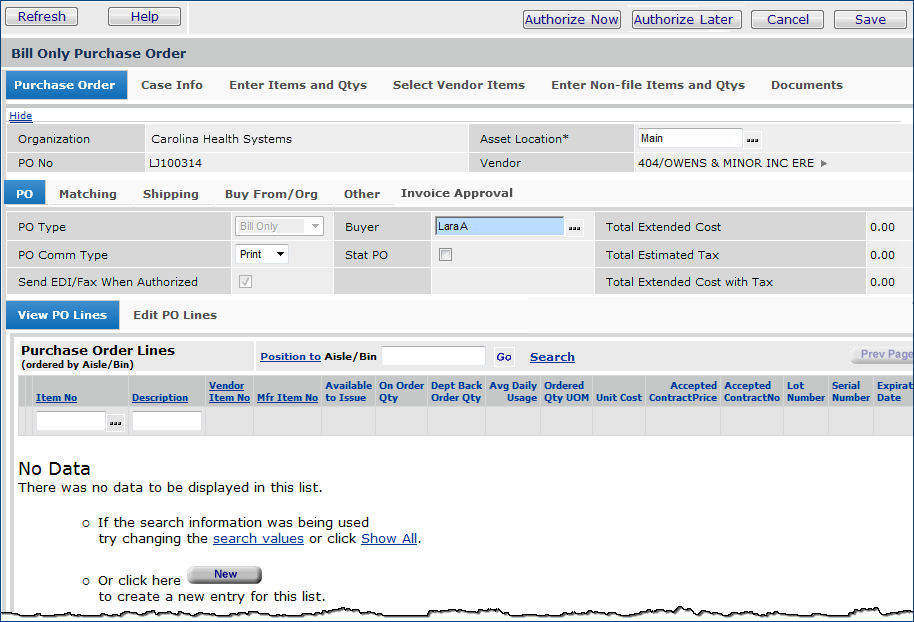Click the arrow icon next to Vendor name
Screen dimensions: 914x622
point(824,163)
